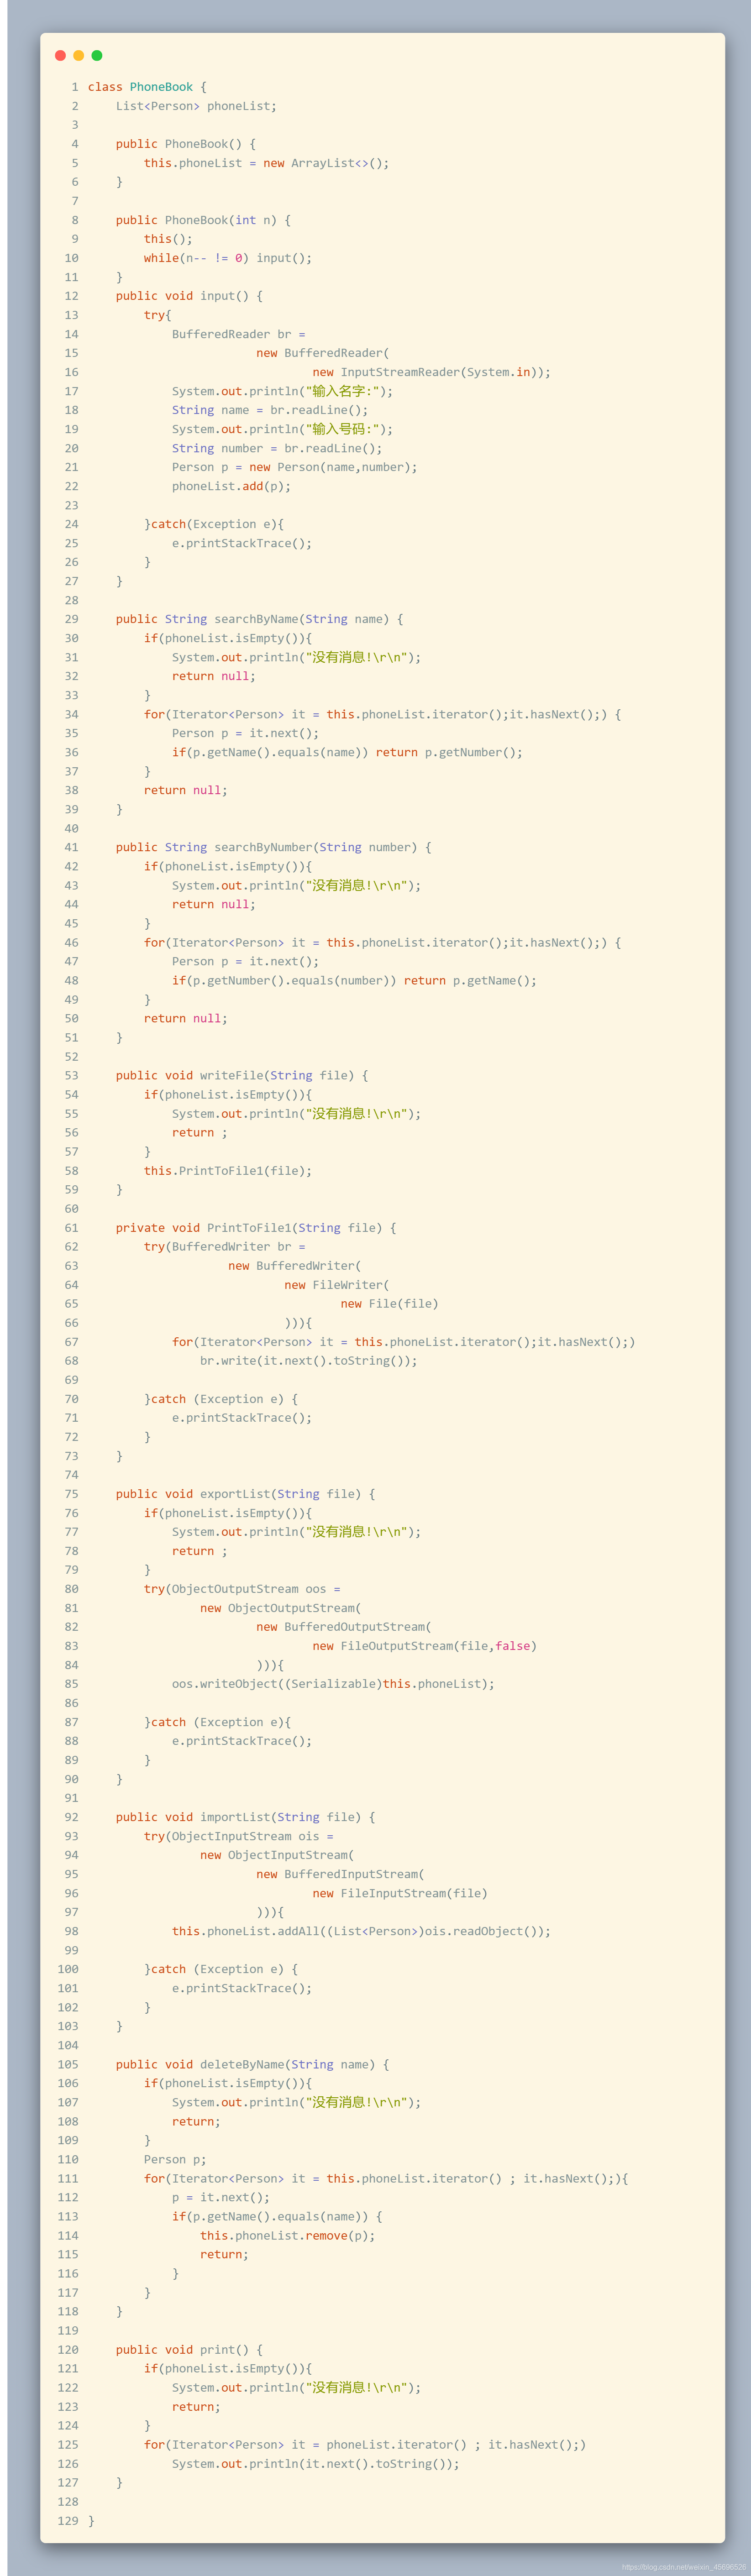Screen dimensions: 751x2576
Task: Click 'new InputStreamReader(System.in));' line
Action: pyautogui.click(x=431, y=372)
